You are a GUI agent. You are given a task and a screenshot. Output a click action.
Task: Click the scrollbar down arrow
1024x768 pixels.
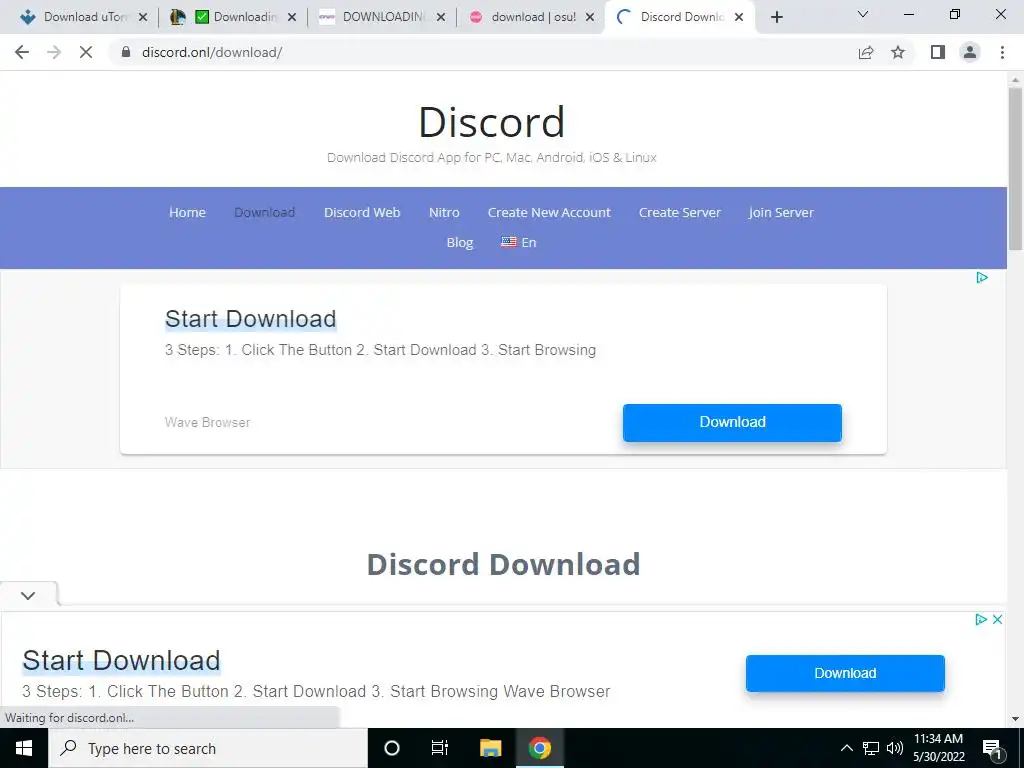point(1015,719)
